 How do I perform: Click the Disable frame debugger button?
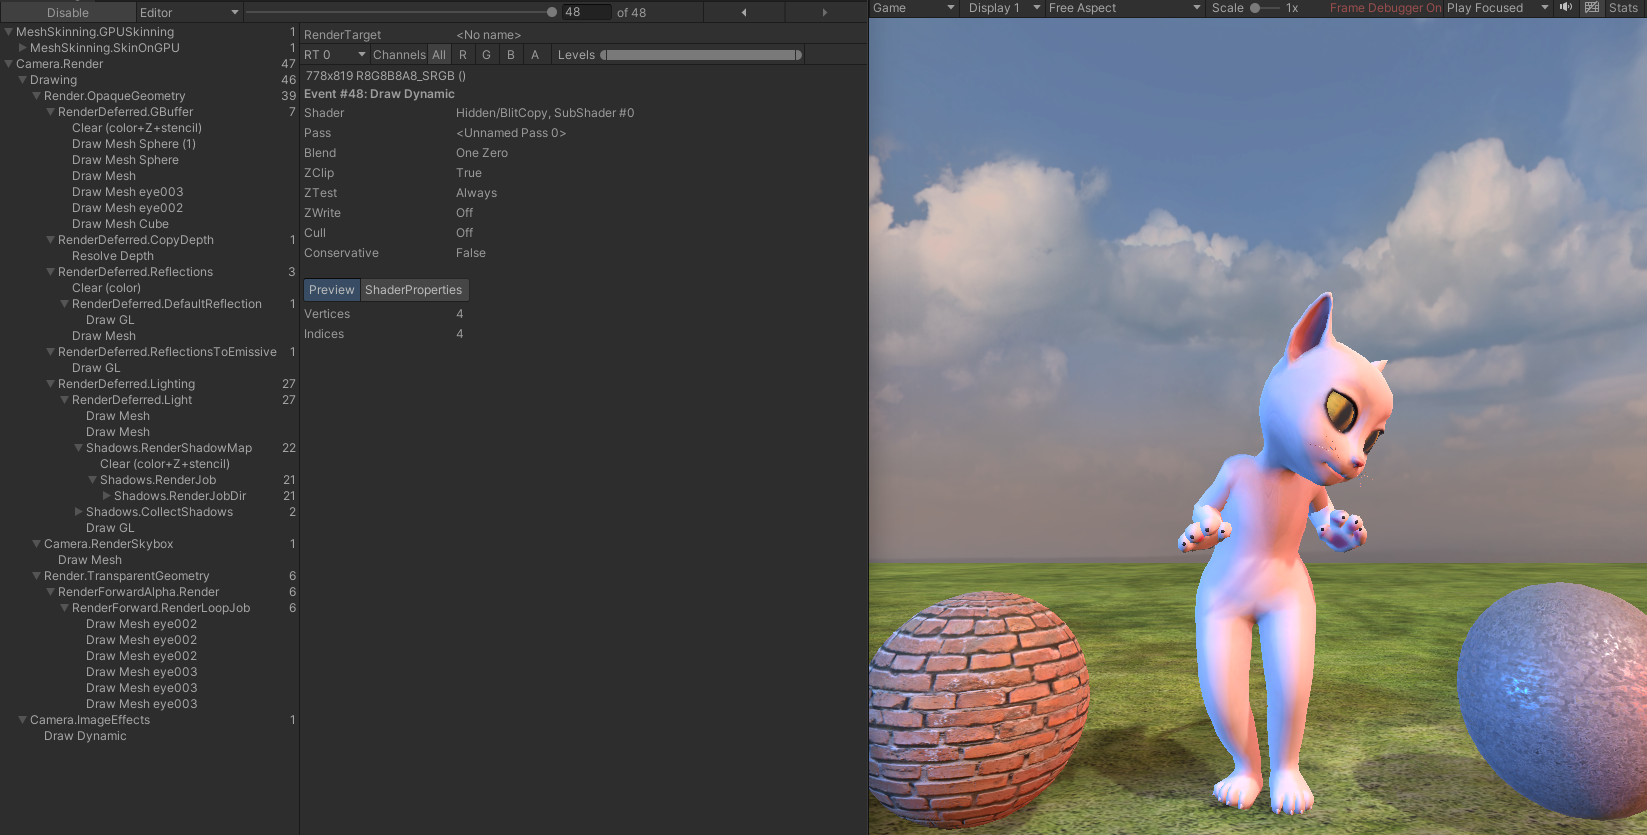point(68,13)
